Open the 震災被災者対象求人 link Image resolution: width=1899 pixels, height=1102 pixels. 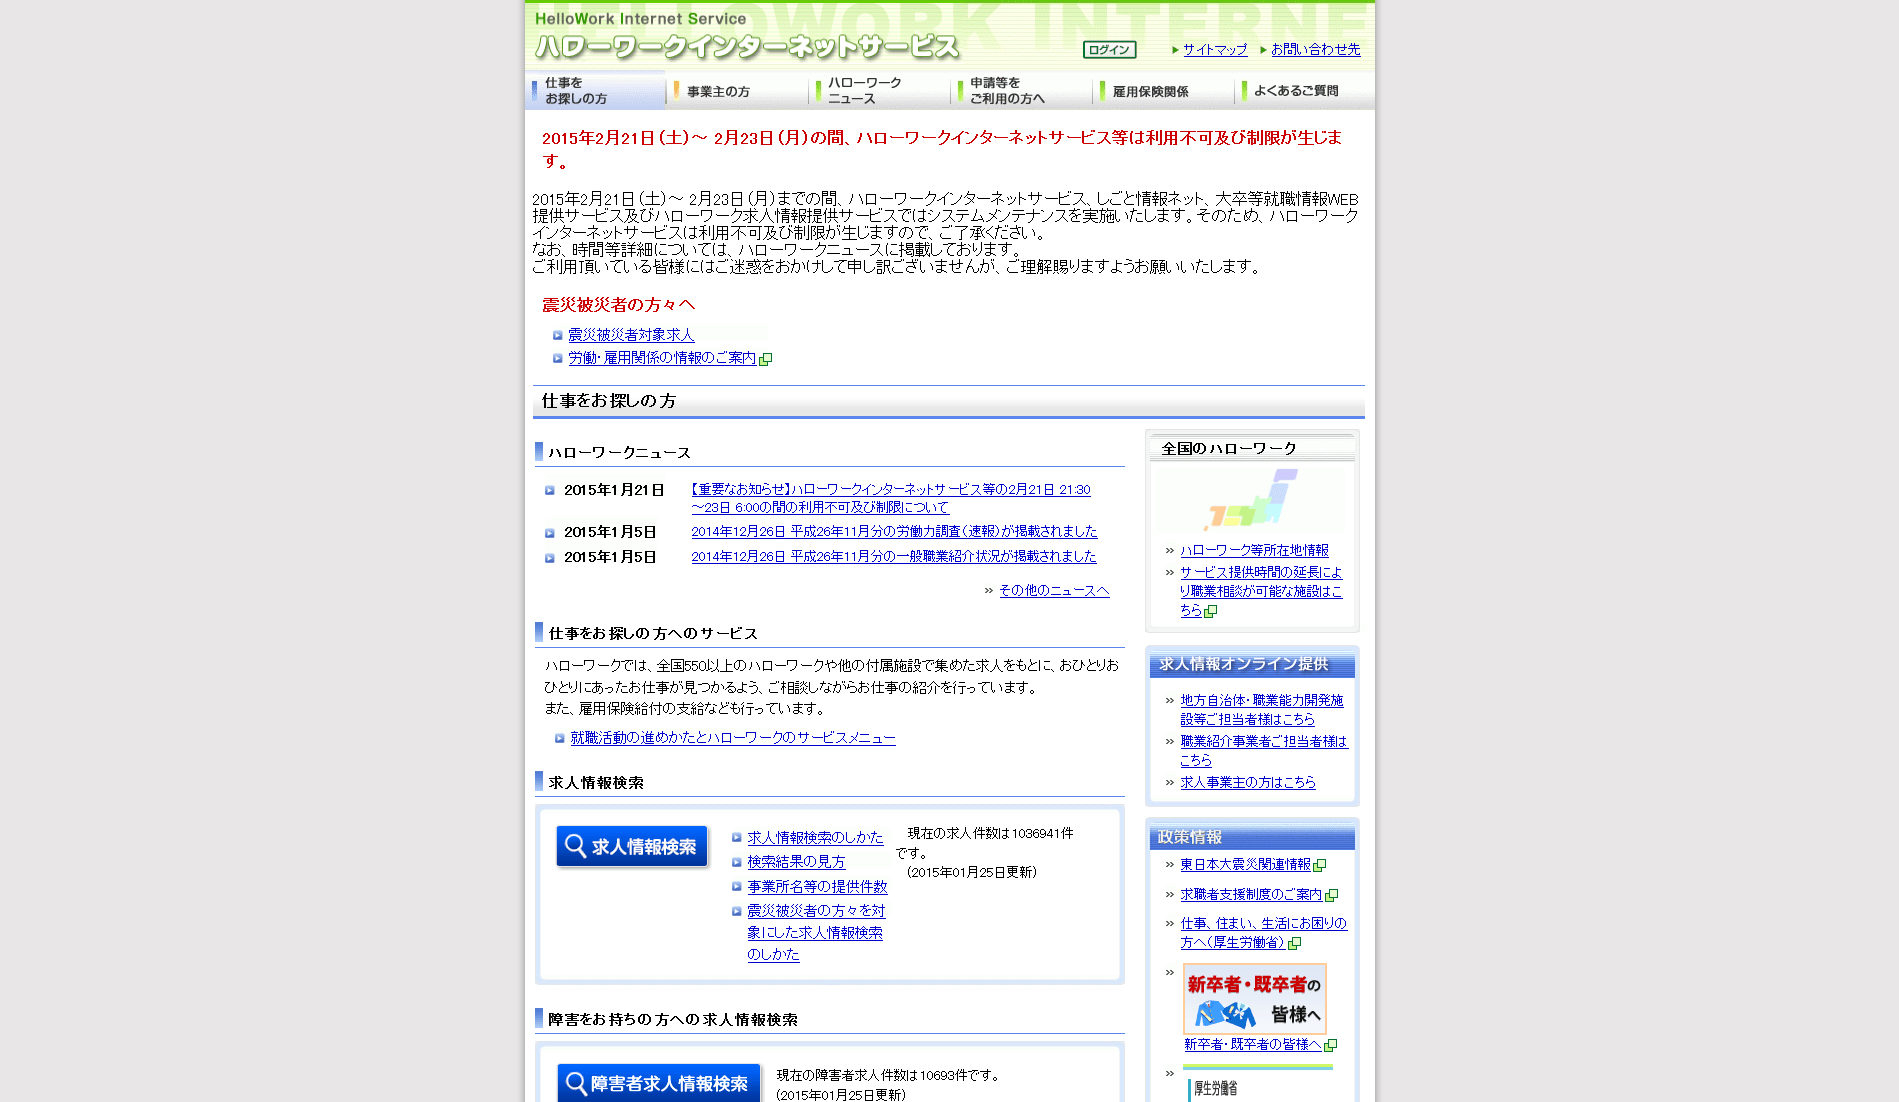(x=631, y=335)
